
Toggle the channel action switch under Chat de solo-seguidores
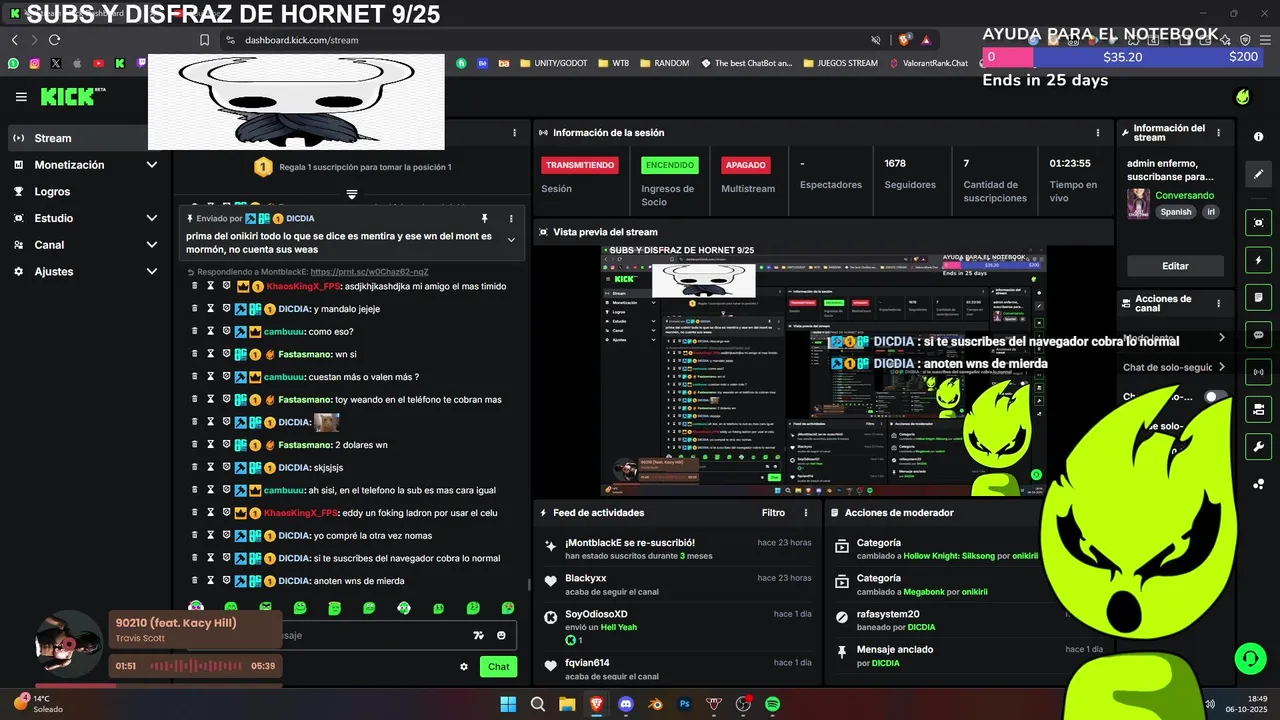[1214, 397]
